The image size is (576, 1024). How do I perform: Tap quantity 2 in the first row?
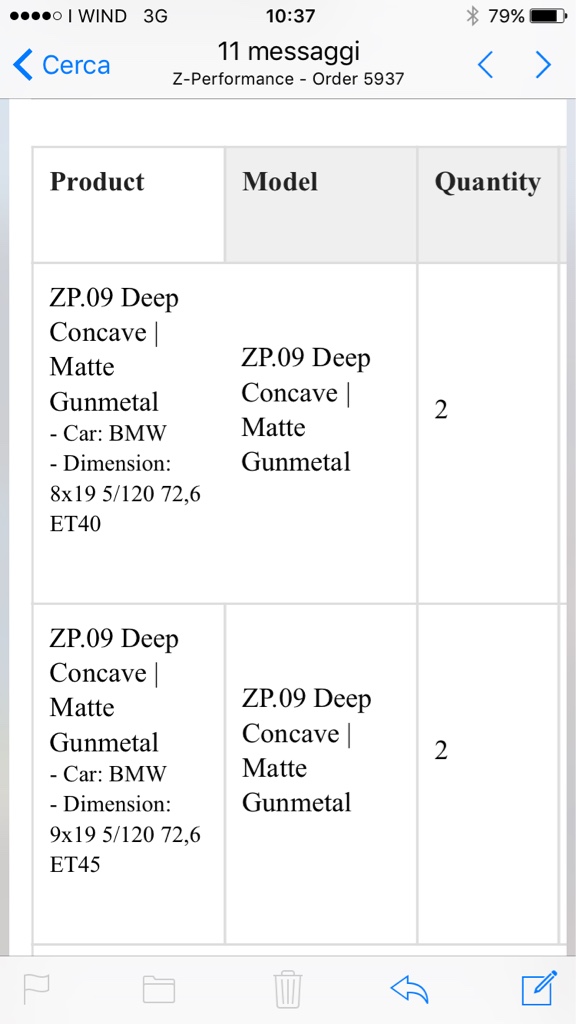pos(441,411)
